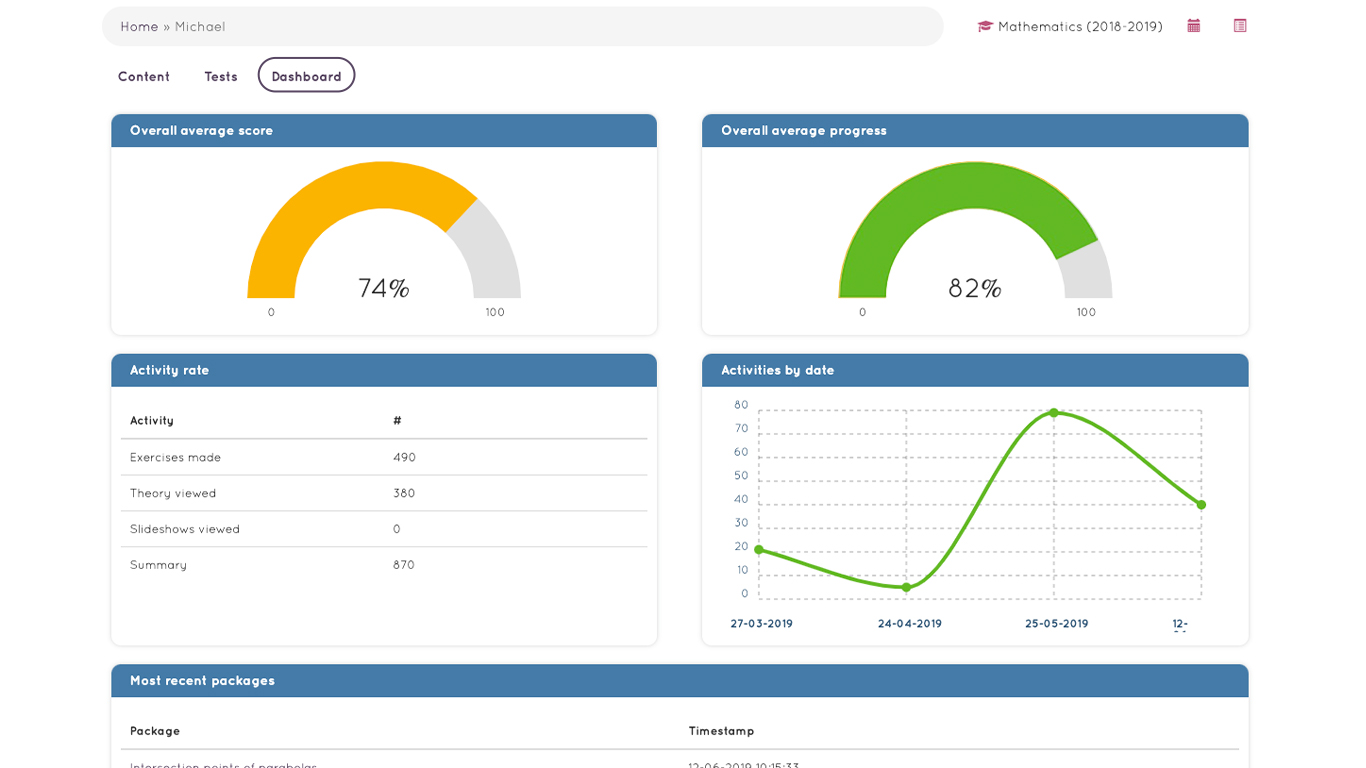Click the chart peak point at 25-05-2019
This screenshot has height=768, width=1366.
(1054, 412)
